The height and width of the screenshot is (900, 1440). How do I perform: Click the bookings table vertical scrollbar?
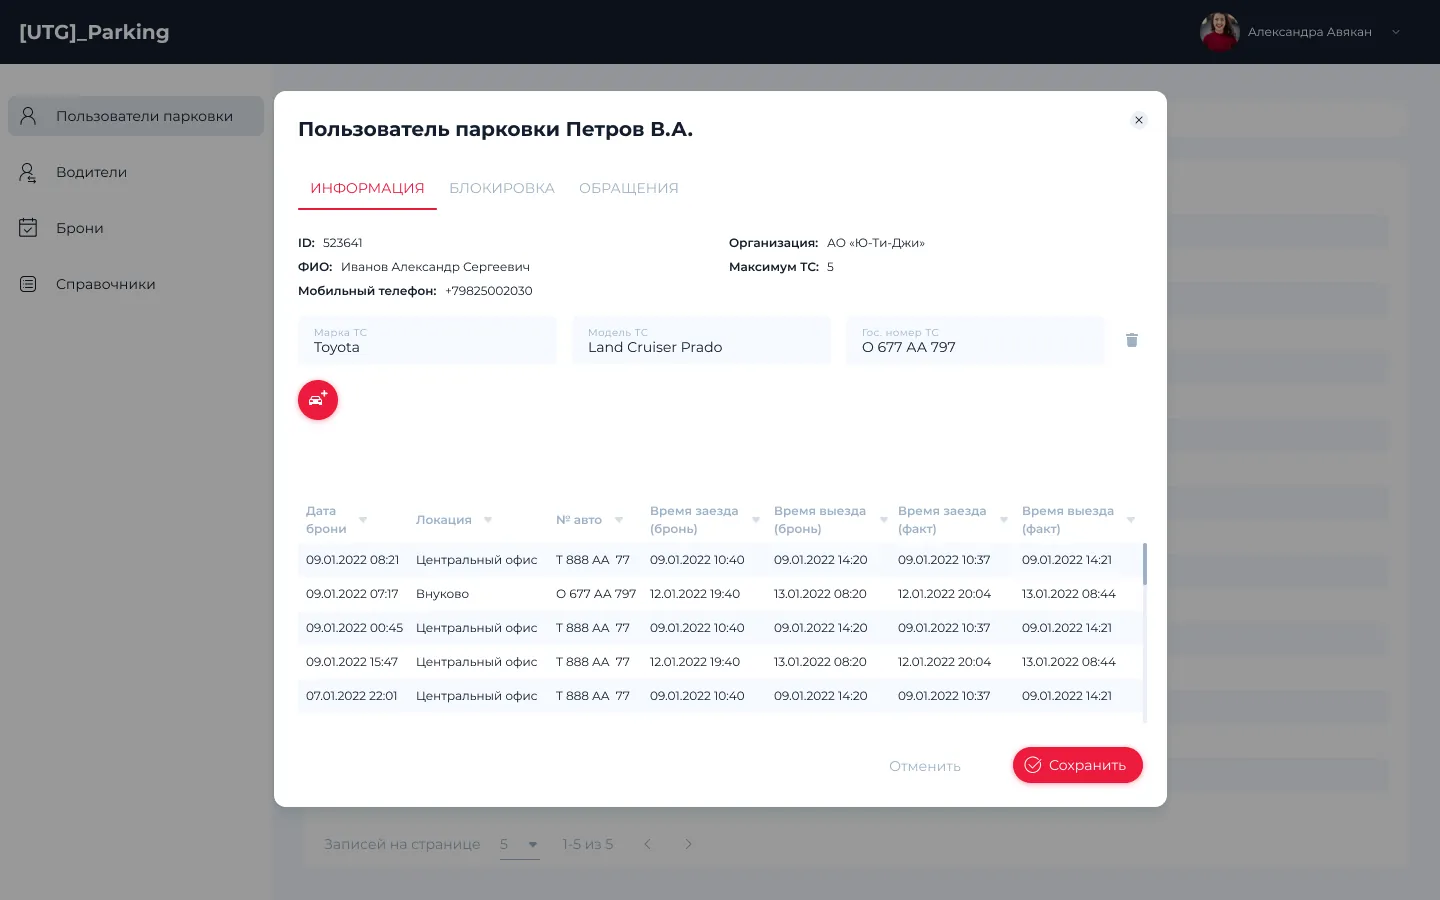(1145, 564)
